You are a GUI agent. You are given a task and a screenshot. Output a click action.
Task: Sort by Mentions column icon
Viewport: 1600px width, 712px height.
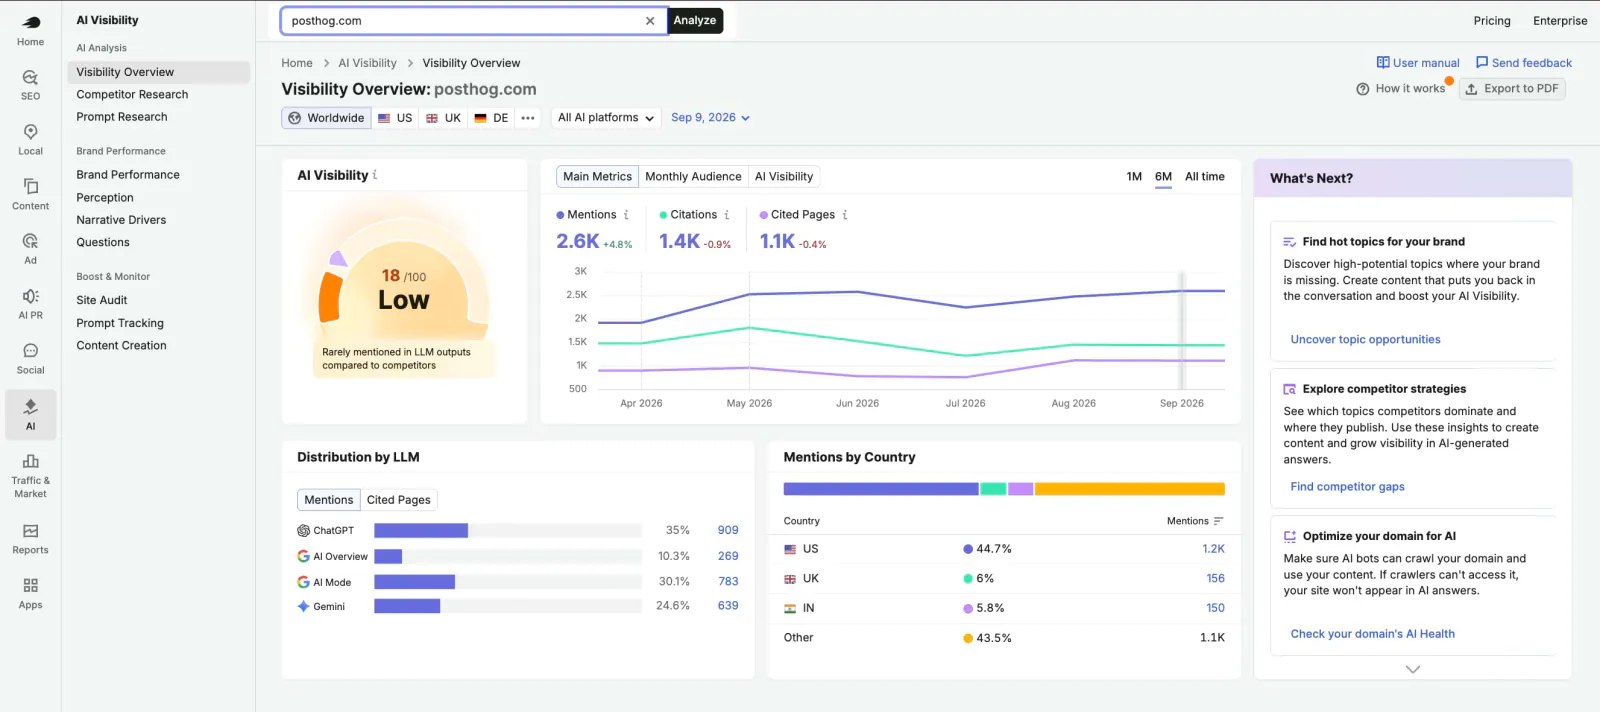click(x=1218, y=521)
